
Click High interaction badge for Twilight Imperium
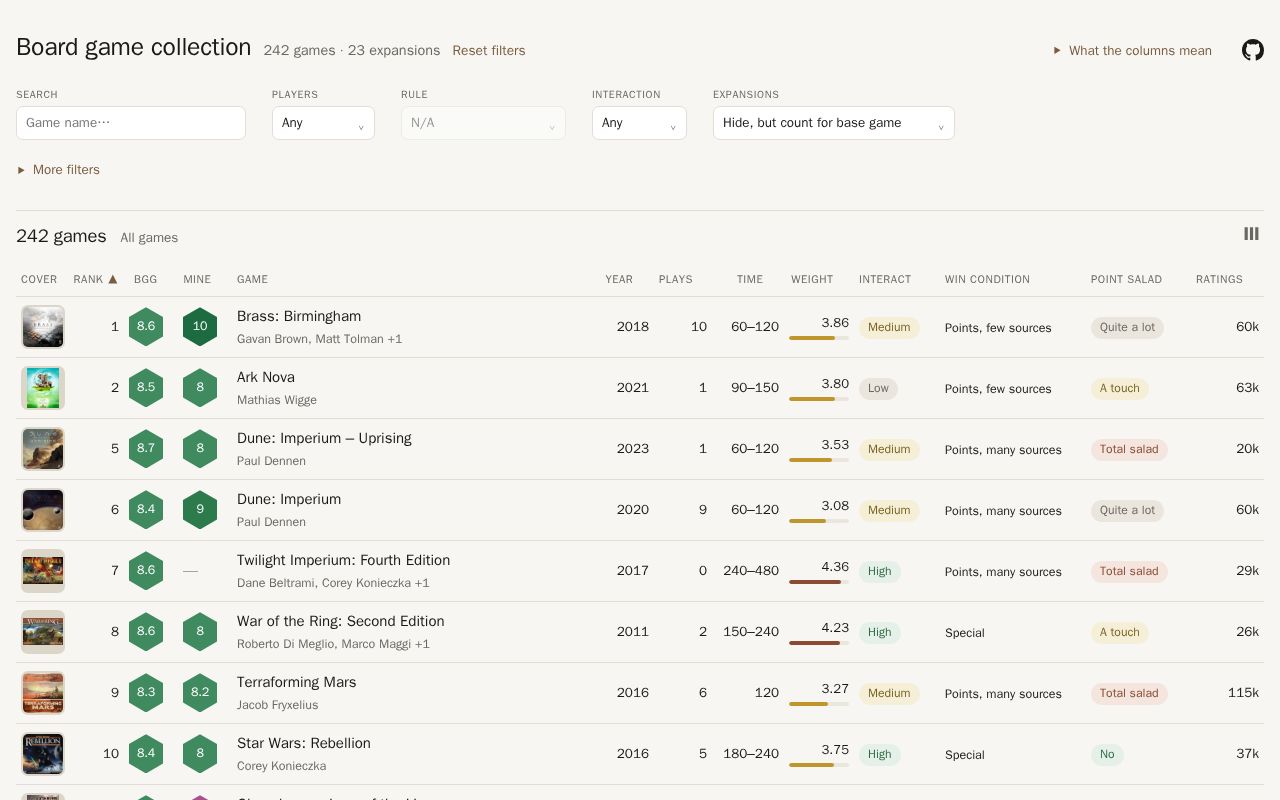coord(880,571)
